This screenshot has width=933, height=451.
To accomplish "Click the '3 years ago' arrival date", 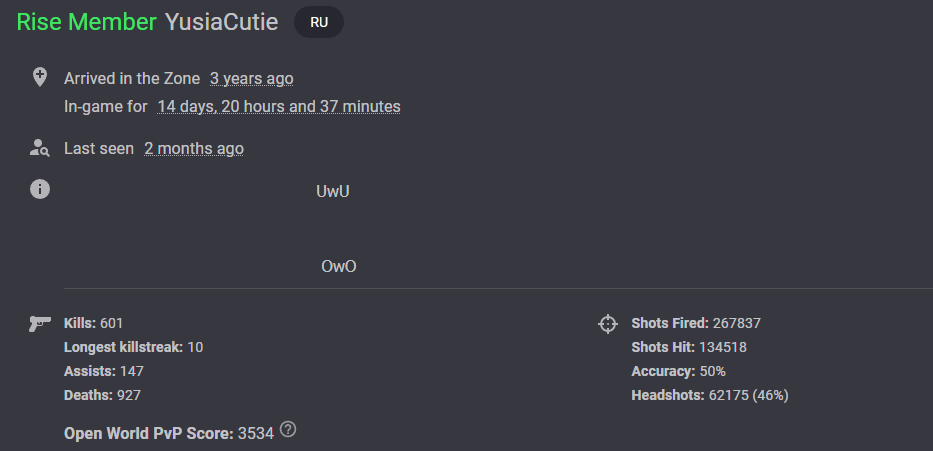I will (252, 79).
